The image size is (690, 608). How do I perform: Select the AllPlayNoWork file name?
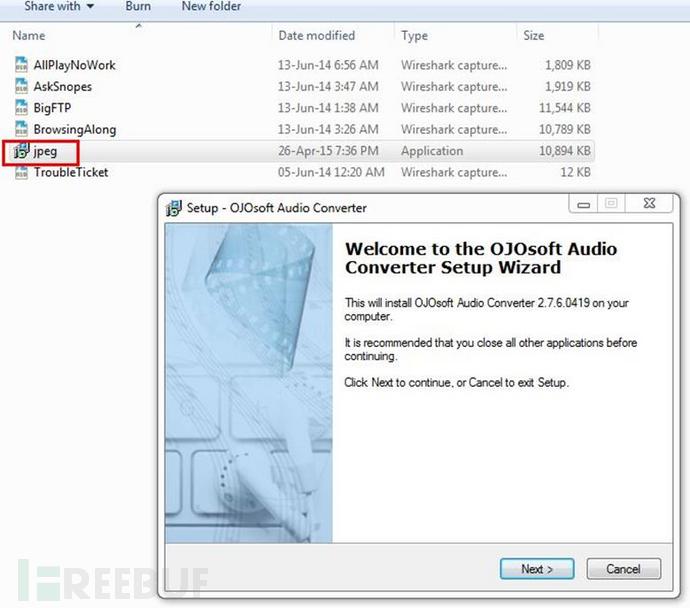pyautogui.click(x=74, y=65)
